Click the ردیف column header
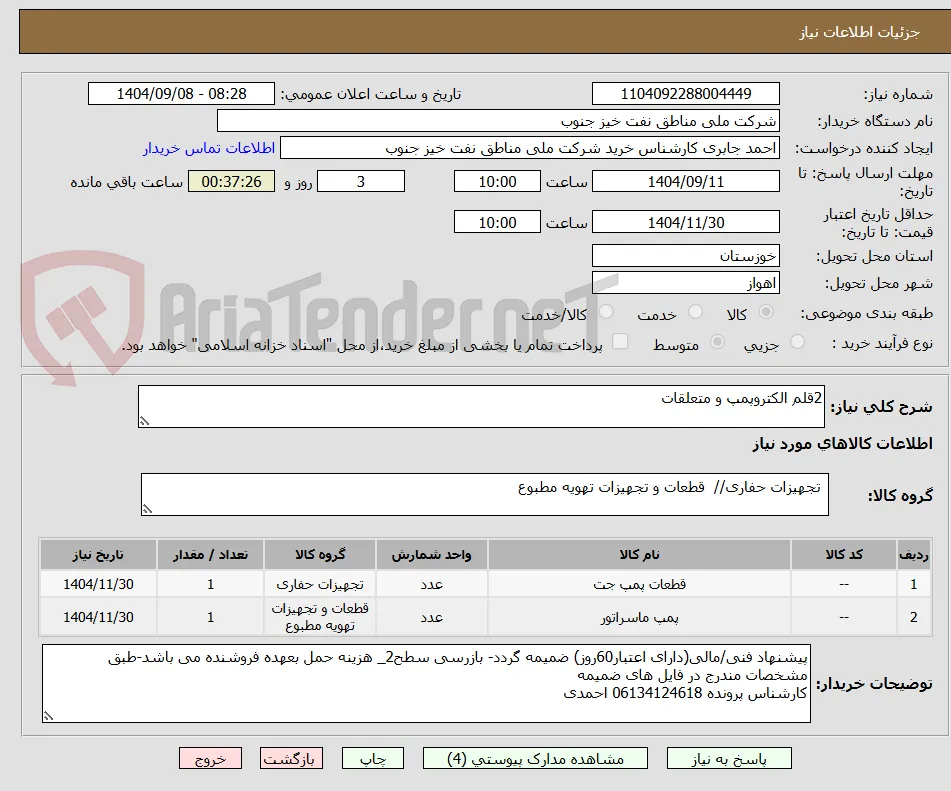 click(x=914, y=554)
